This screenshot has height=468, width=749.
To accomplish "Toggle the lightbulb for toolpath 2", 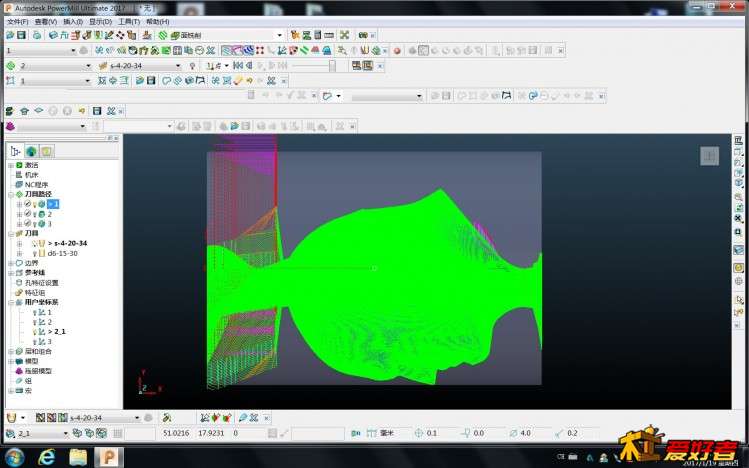I will tap(35, 214).
